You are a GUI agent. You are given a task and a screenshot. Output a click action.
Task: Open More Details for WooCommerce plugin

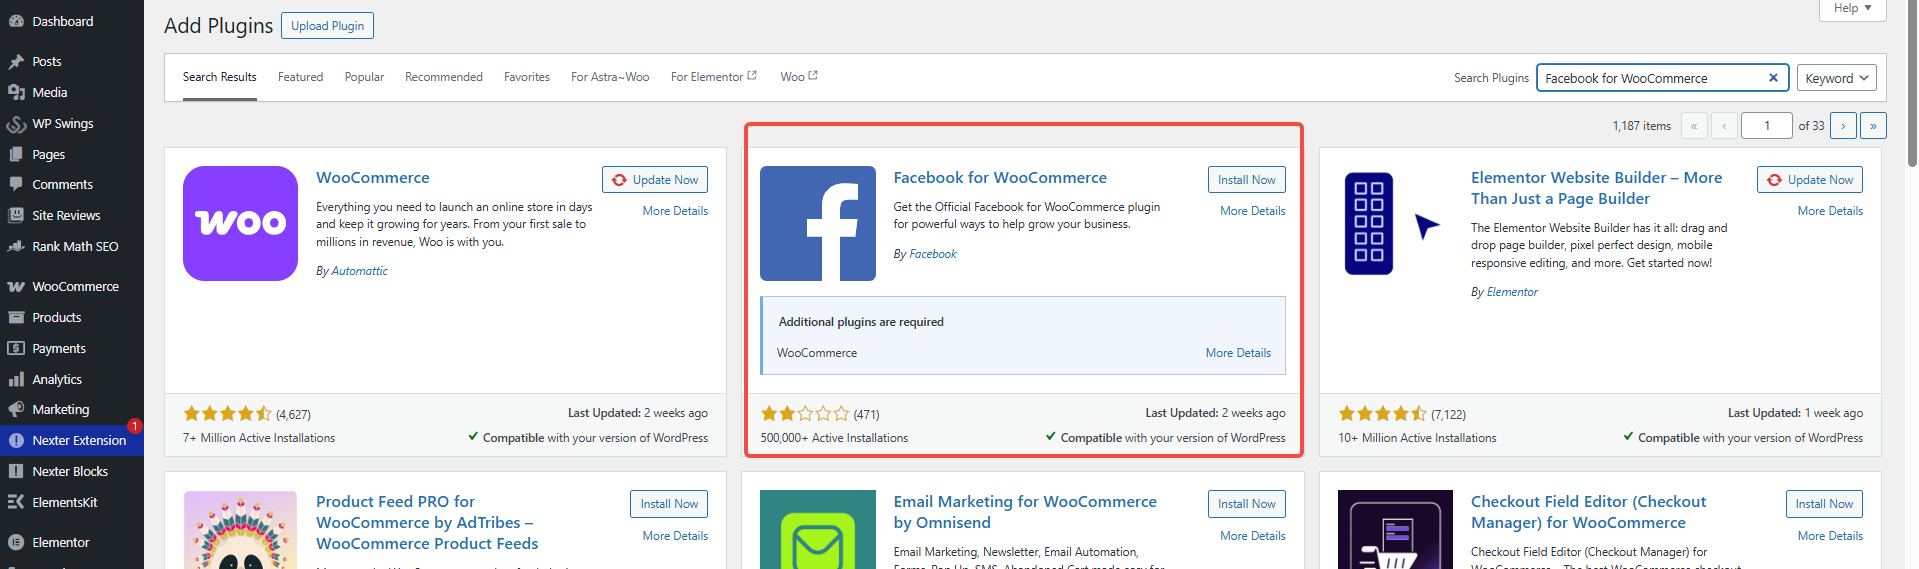click(x=675, y=211)
